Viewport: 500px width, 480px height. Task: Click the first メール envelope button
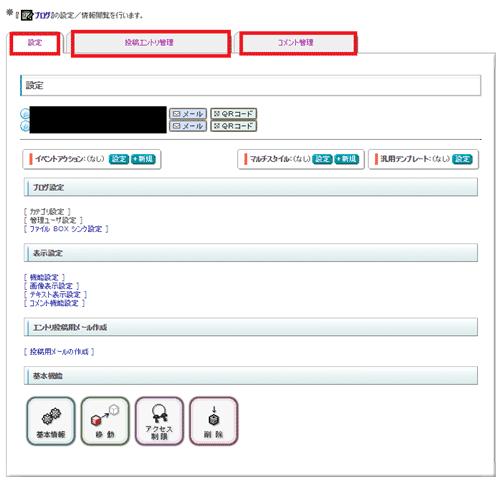coord(188,114)
